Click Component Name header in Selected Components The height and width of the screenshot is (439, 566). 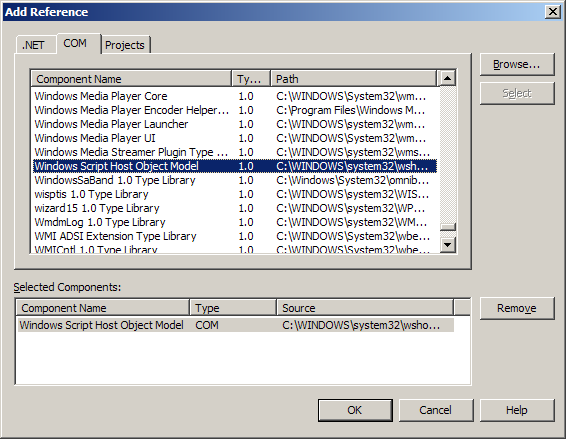pyautogui.click(x=103, y=308)
